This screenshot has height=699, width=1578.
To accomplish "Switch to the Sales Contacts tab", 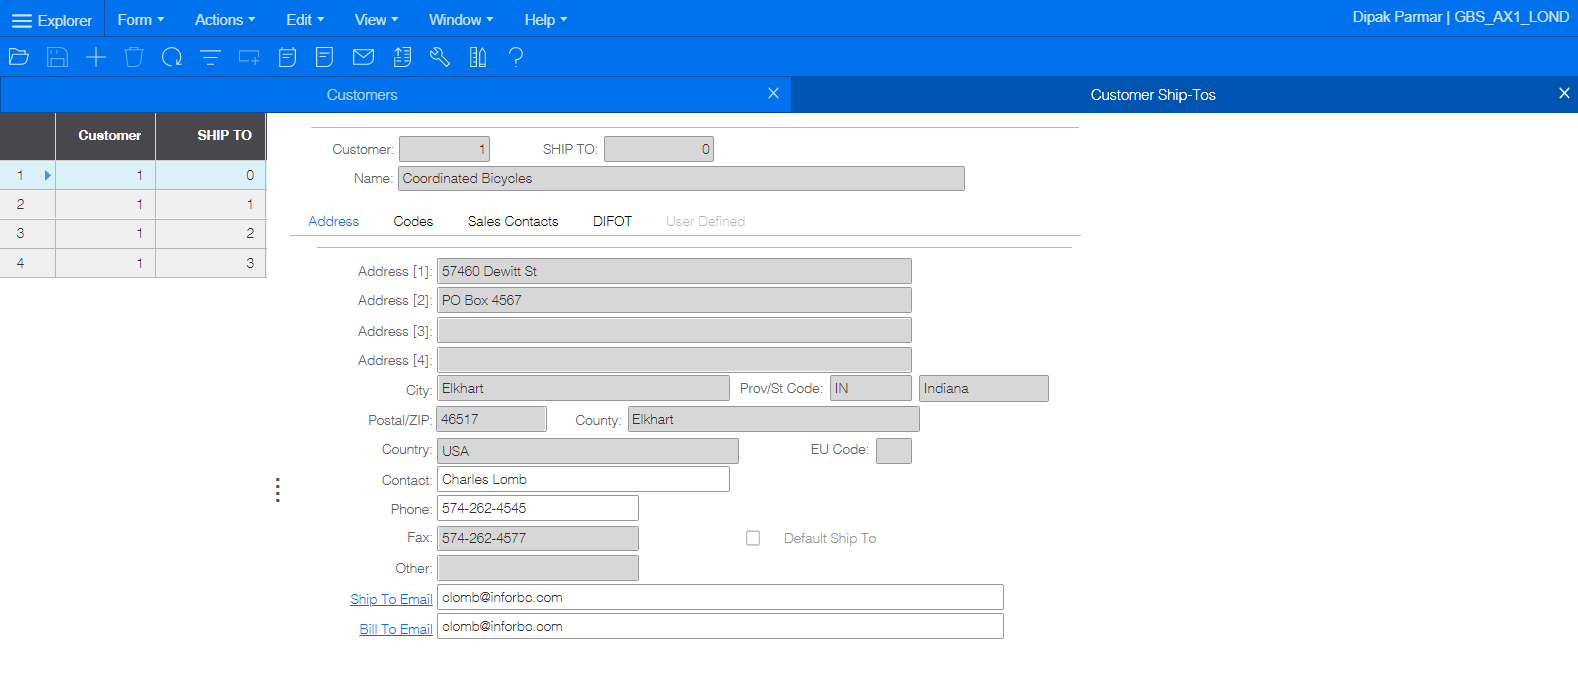I will (x=513, y=221).
